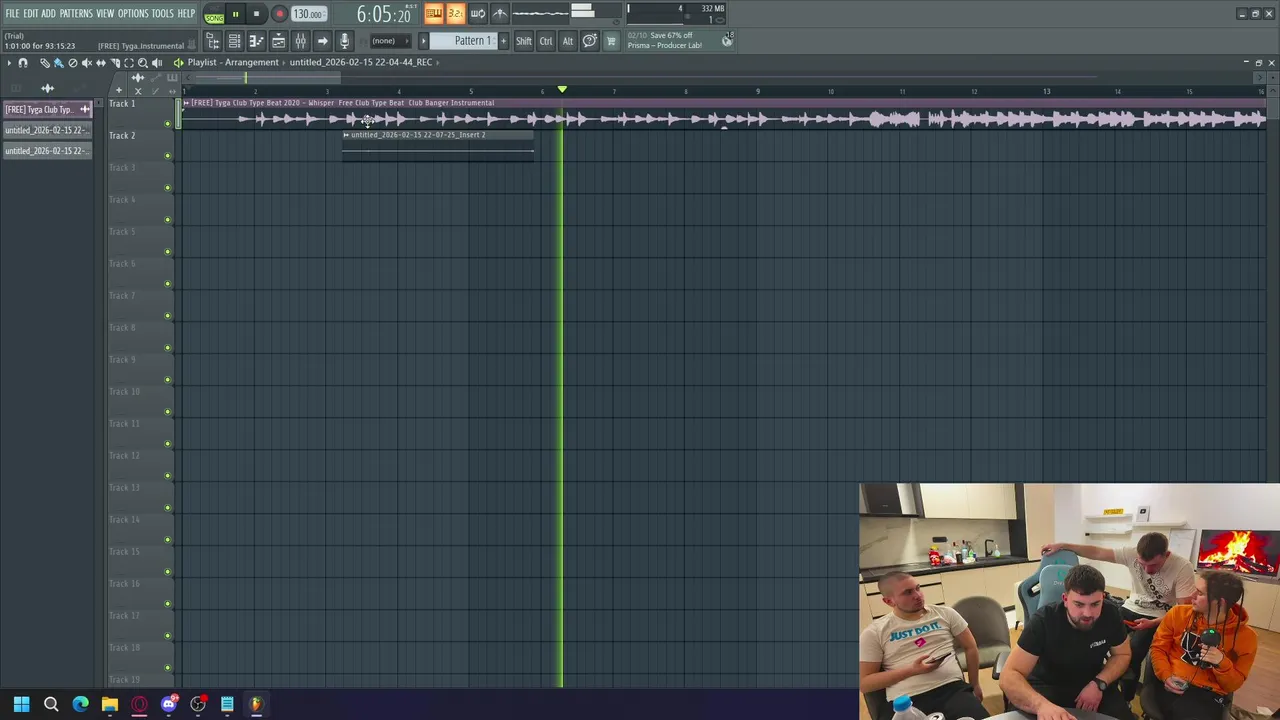Select the Slice tool

pos(114,63)
